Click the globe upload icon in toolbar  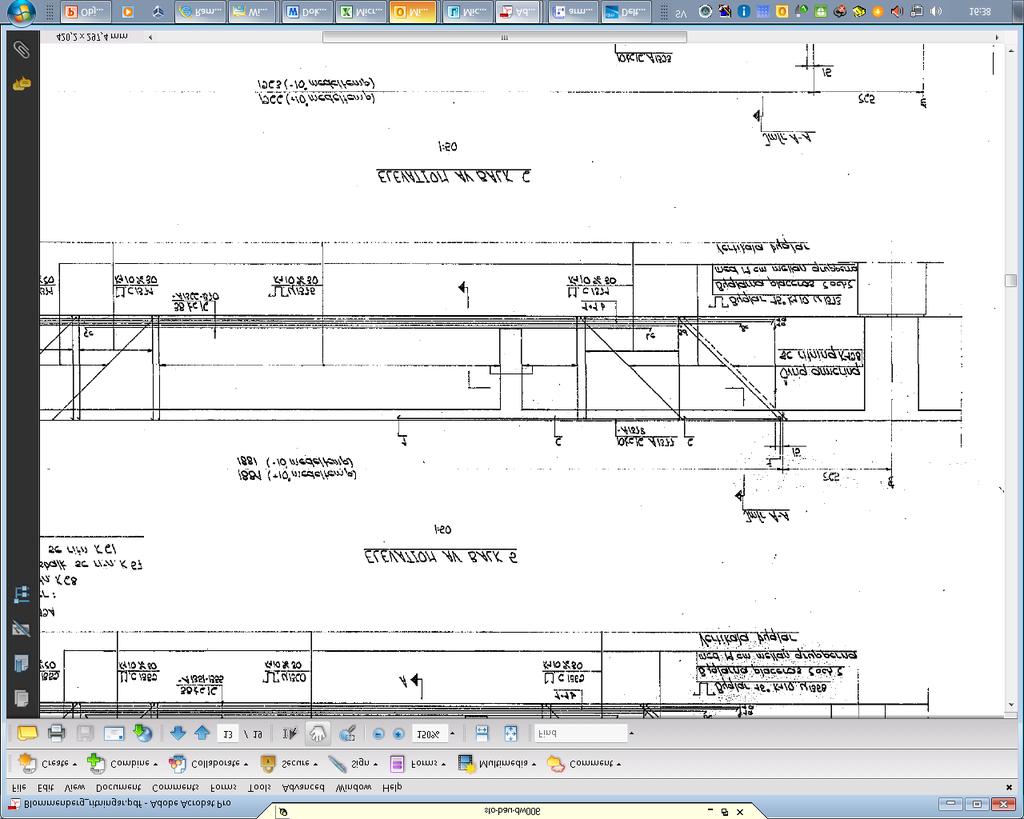tap(142, 733)
